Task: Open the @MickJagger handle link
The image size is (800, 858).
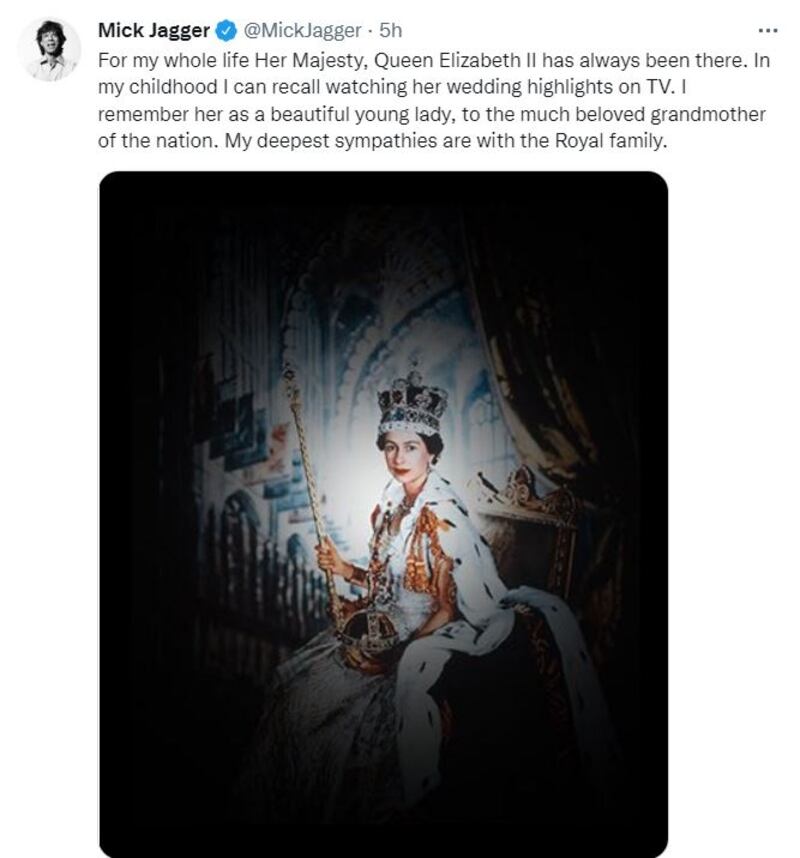Action: click(x=302, y=31)
